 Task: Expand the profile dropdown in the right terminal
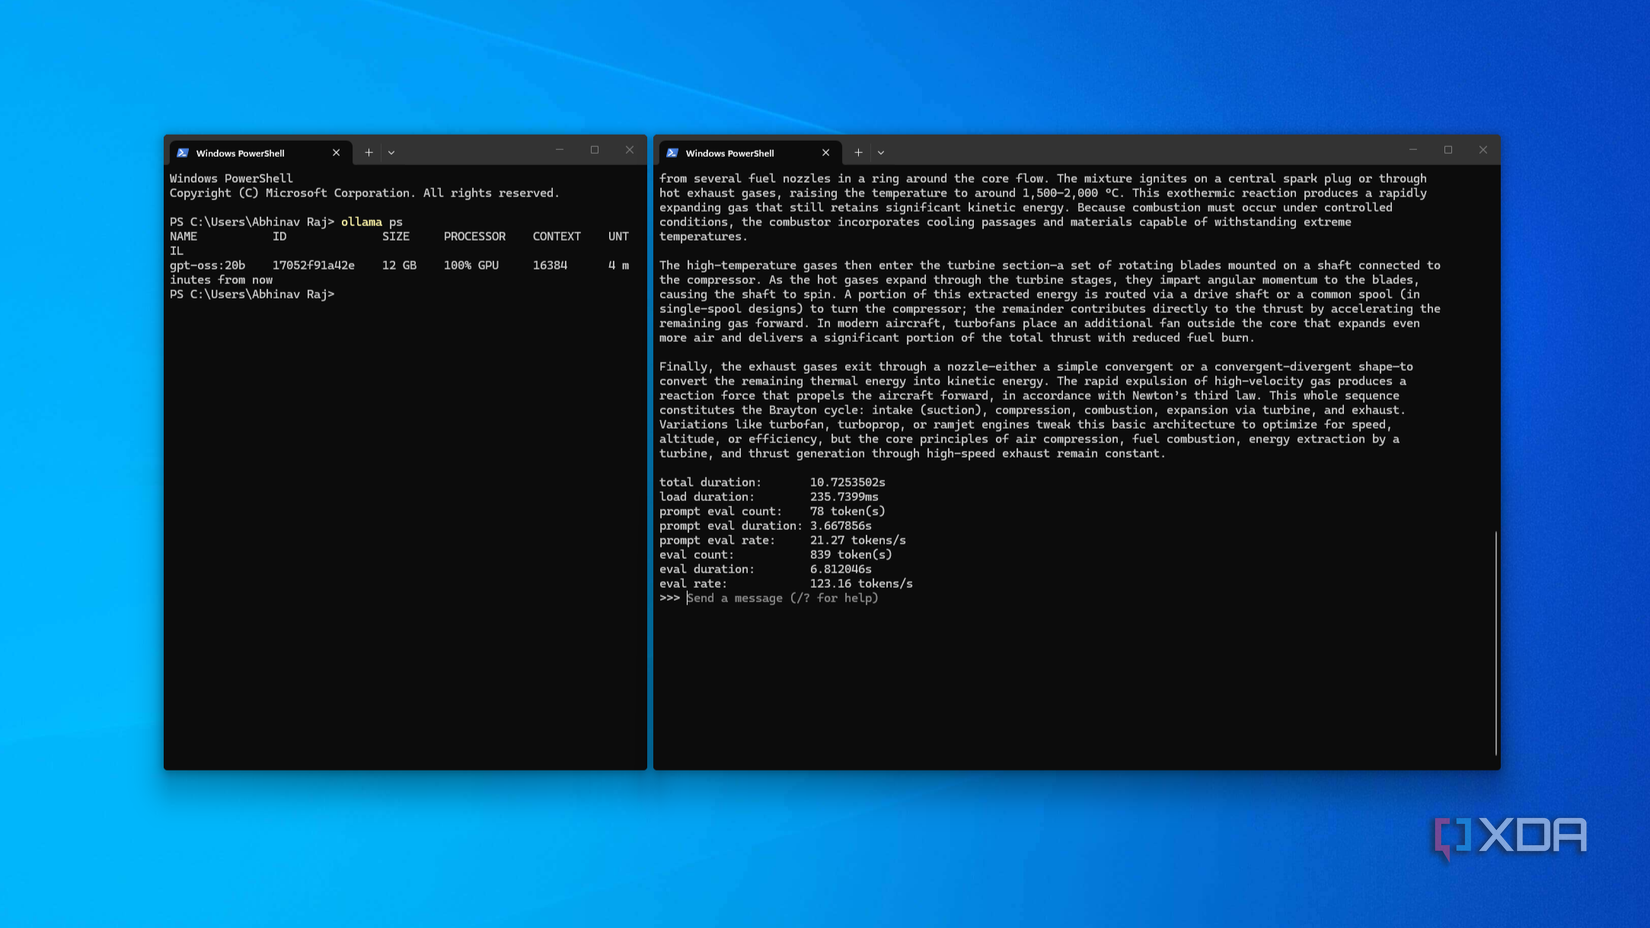(x=881, y=153)
